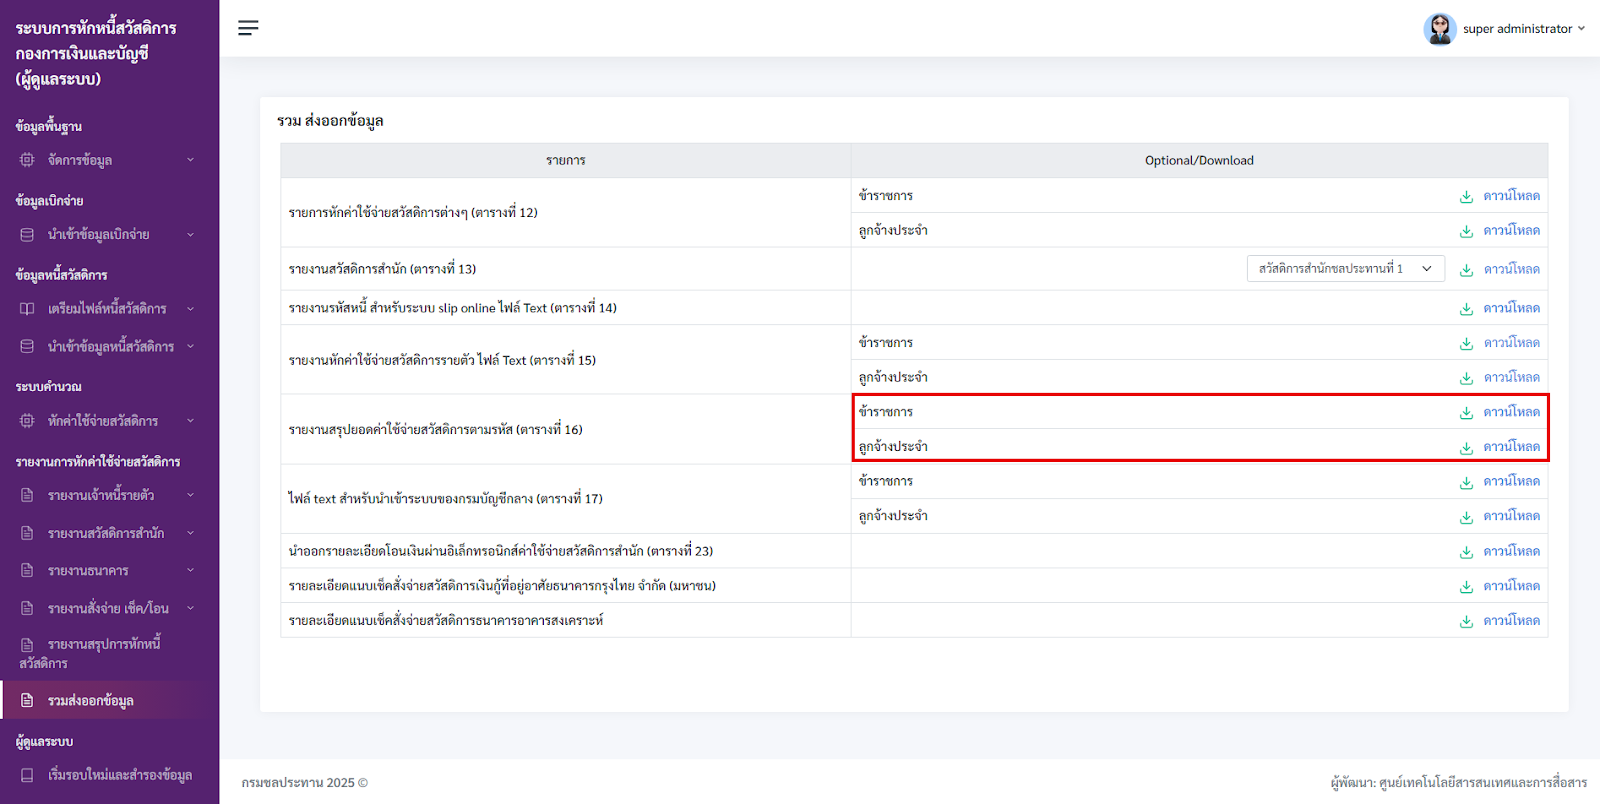This screenshot has width=1600, height=804.
Task: Click the footer text กรมชลประทาน 2025 ©
Action: [305, 783]
